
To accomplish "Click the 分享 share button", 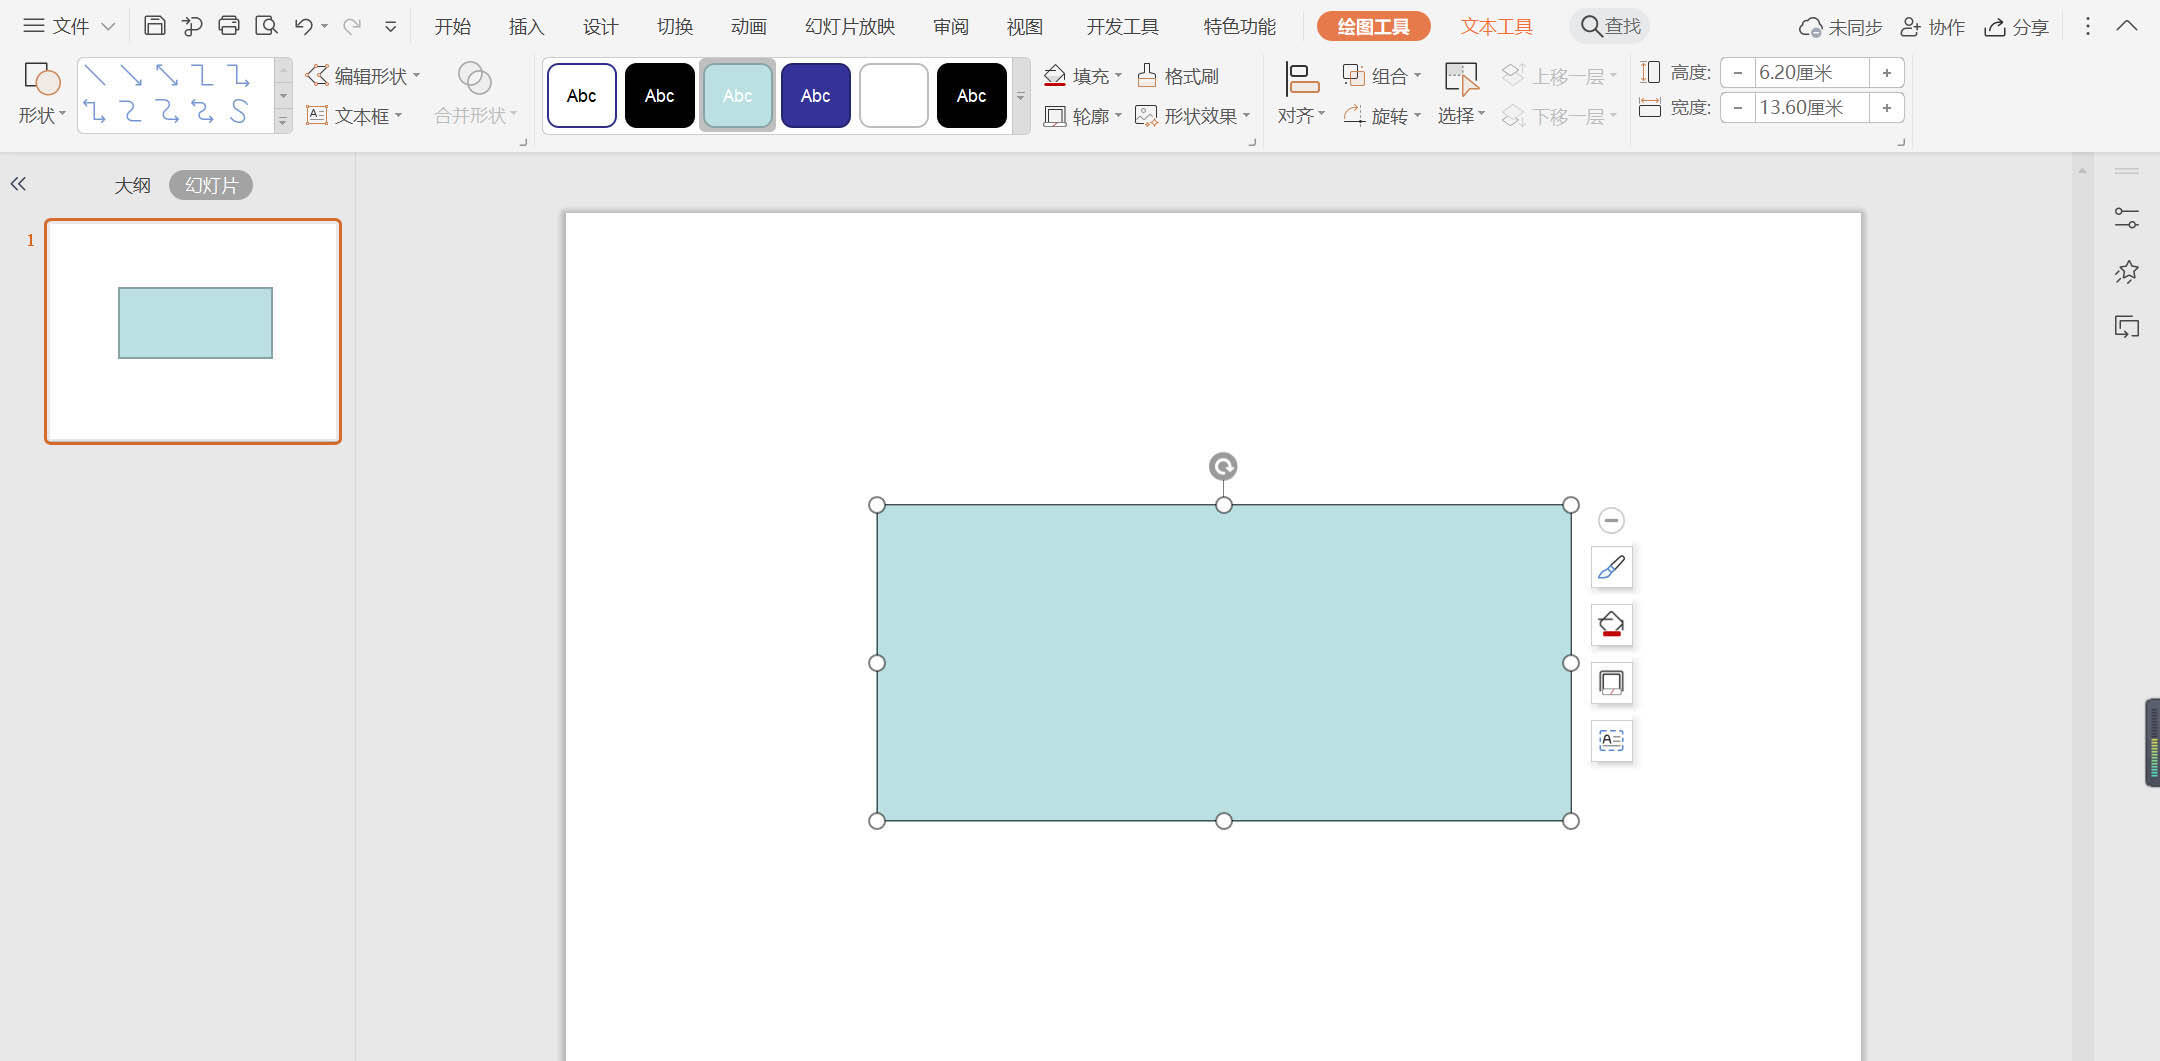I will 2017,27.
